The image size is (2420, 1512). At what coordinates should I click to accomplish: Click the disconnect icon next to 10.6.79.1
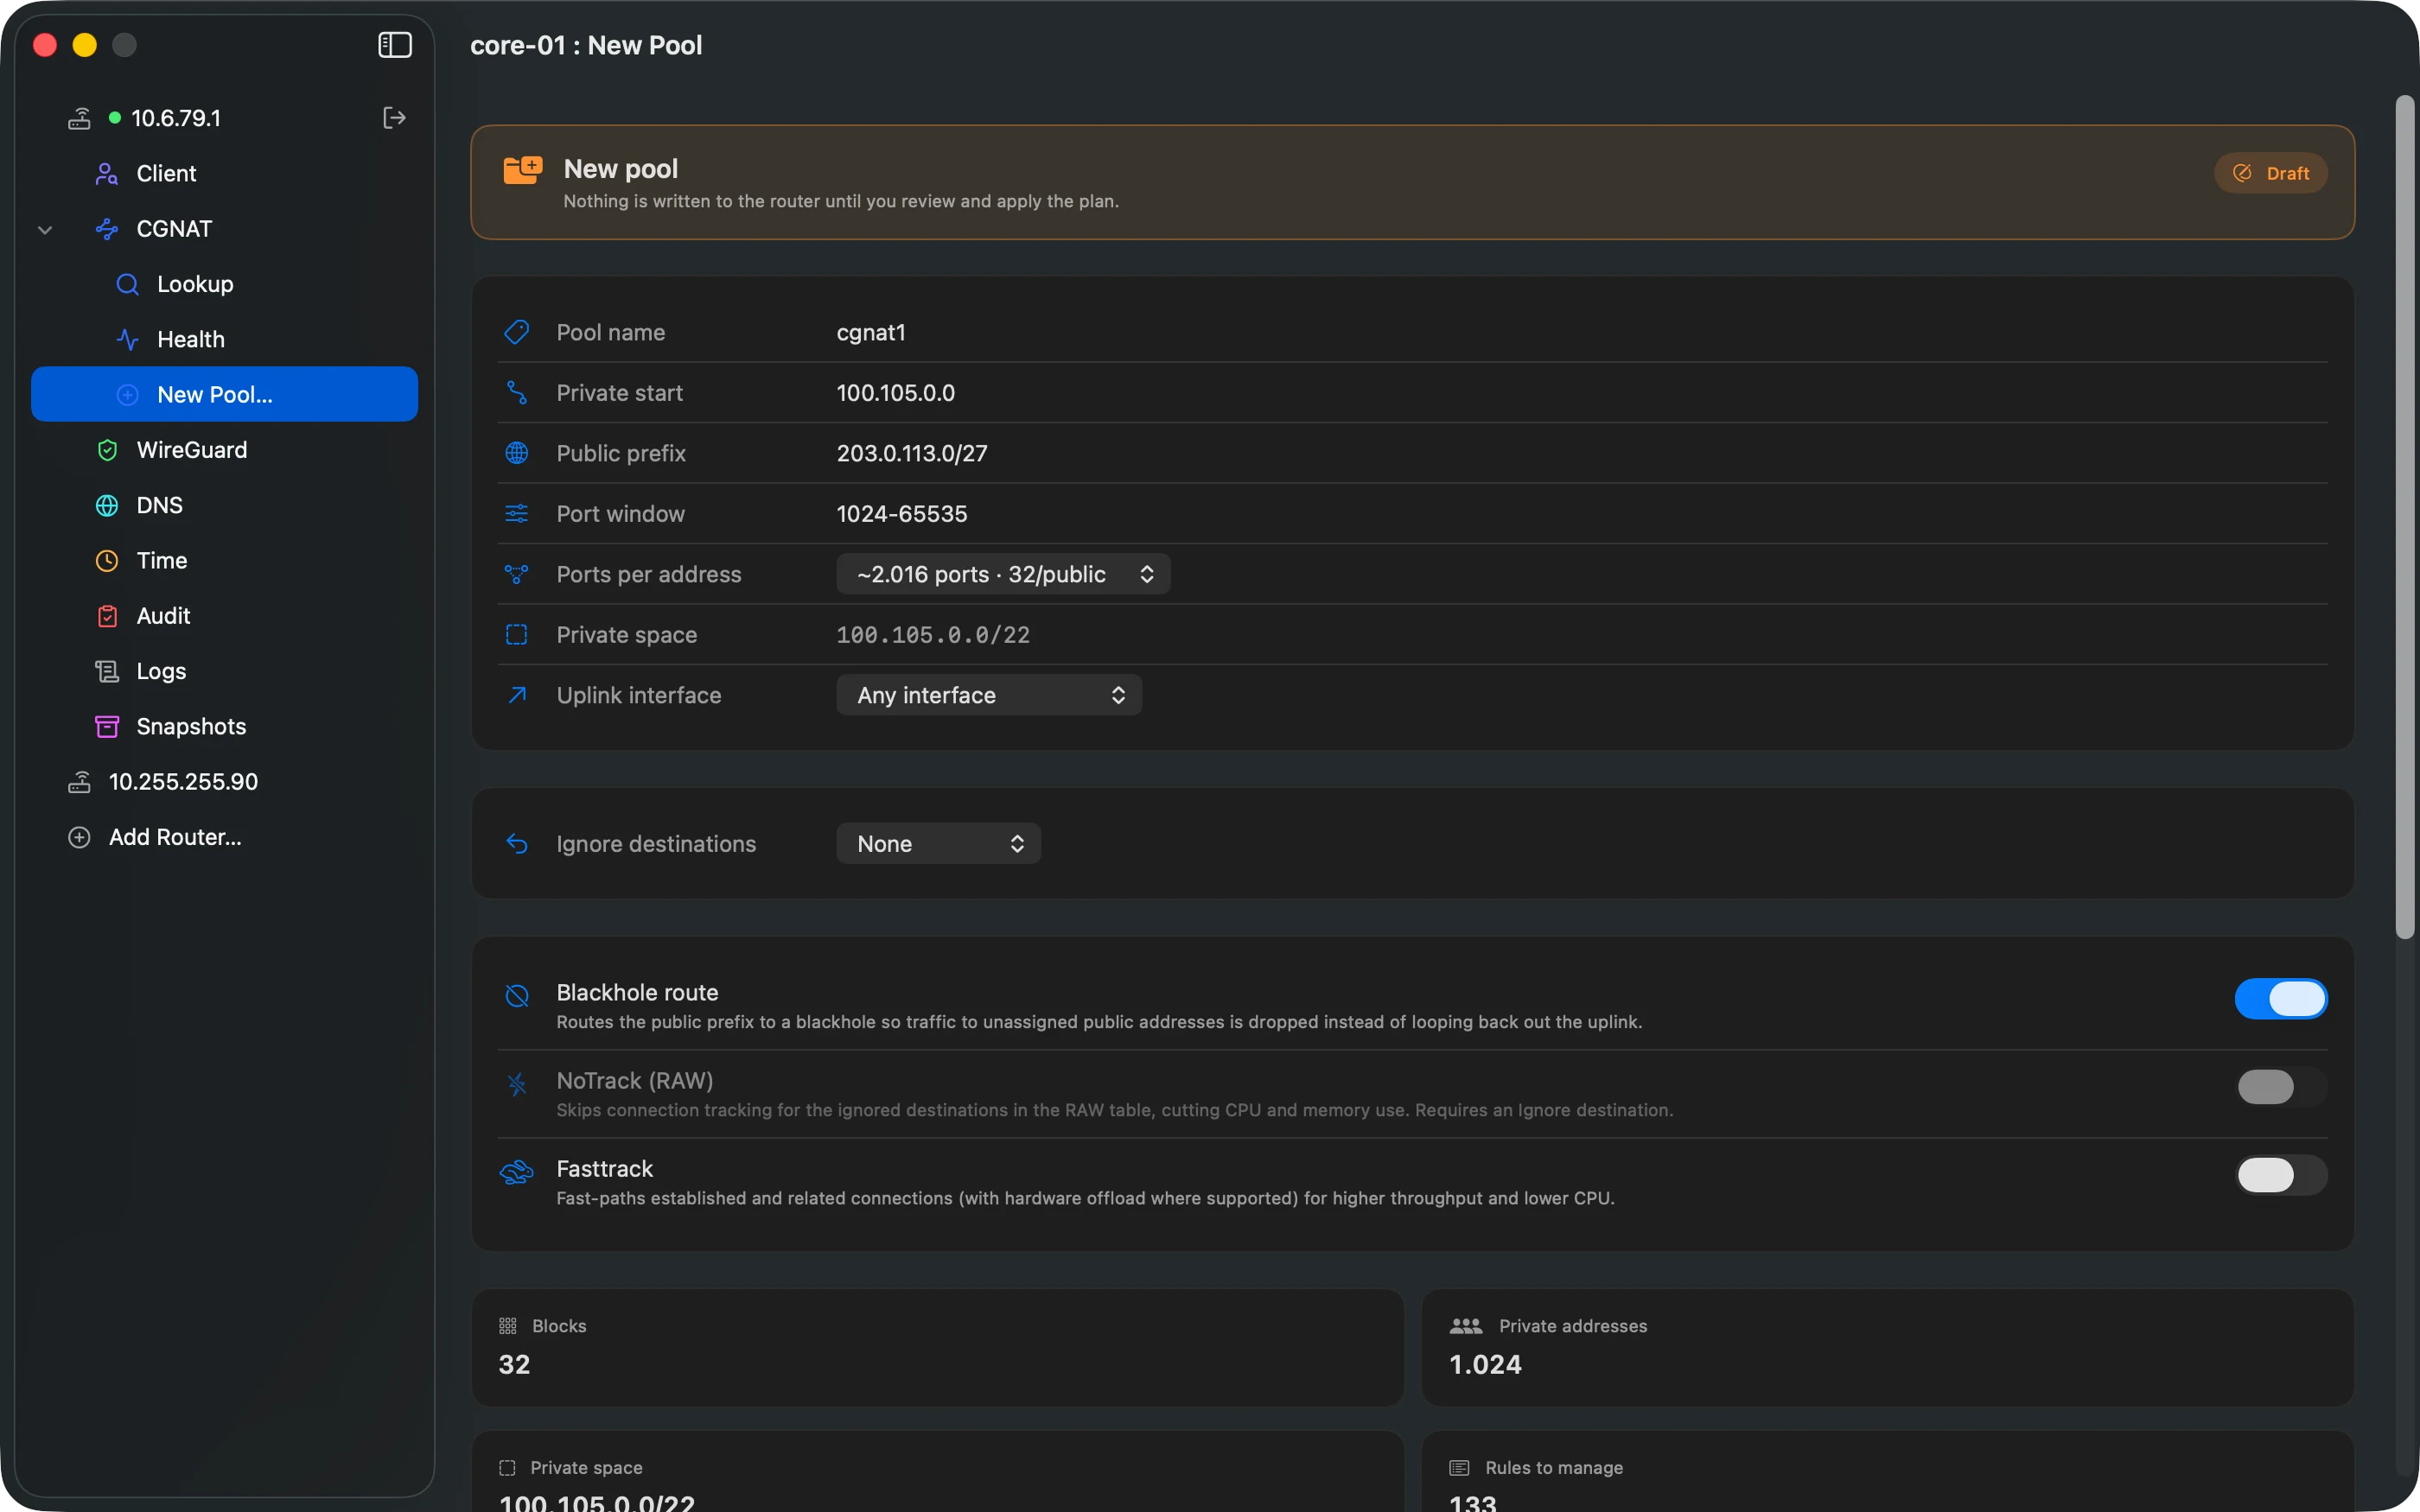[x=394, y=118]
